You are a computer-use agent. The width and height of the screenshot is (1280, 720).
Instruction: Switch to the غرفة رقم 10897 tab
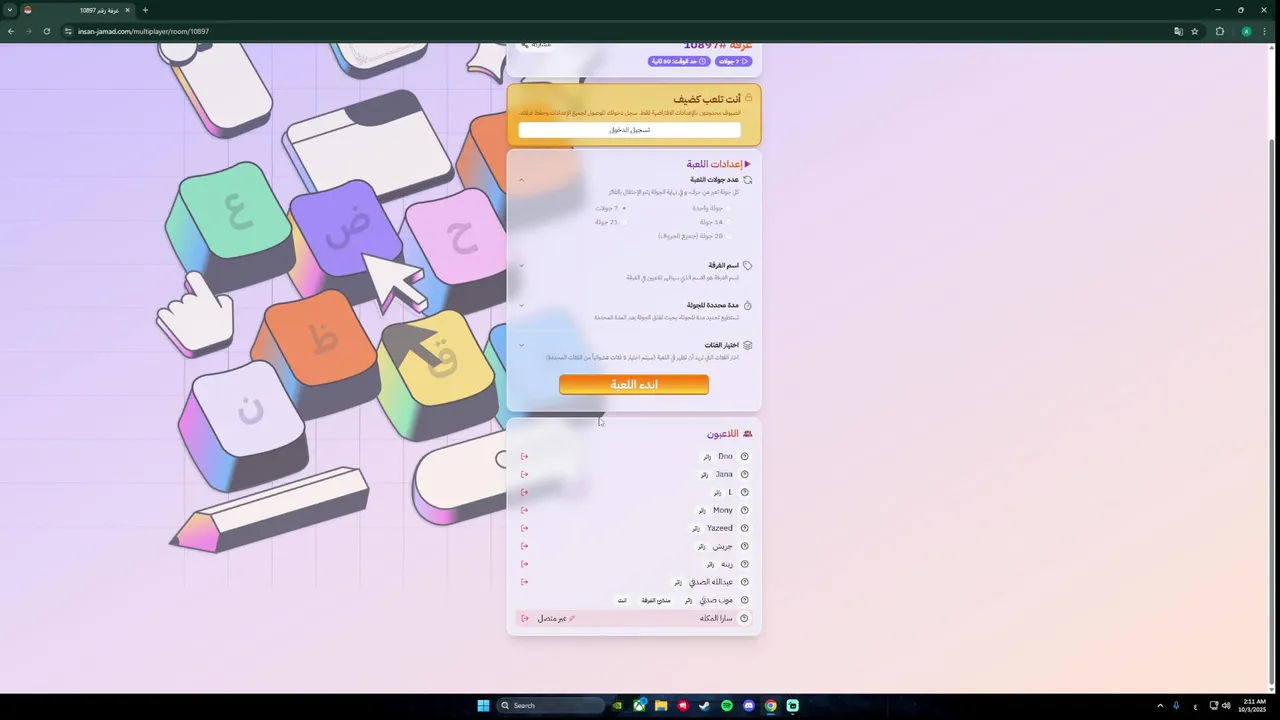pyautogui.click(x=77, y=10)
